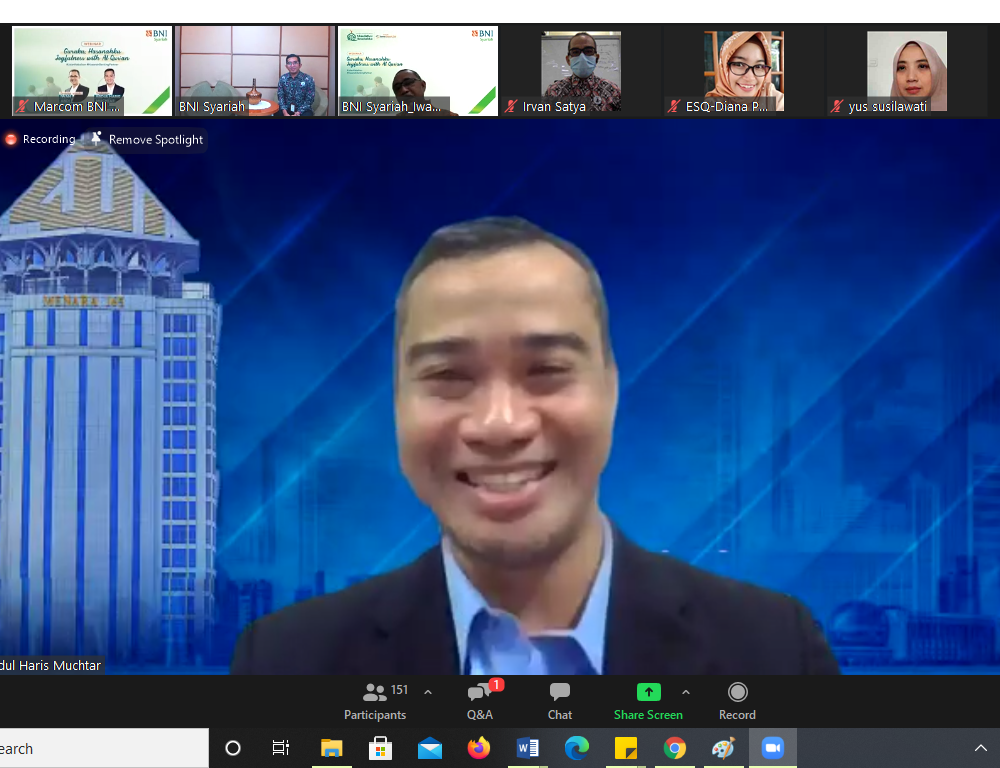
Task: Open Firefox from the taskbar
Action: [479, 748]
